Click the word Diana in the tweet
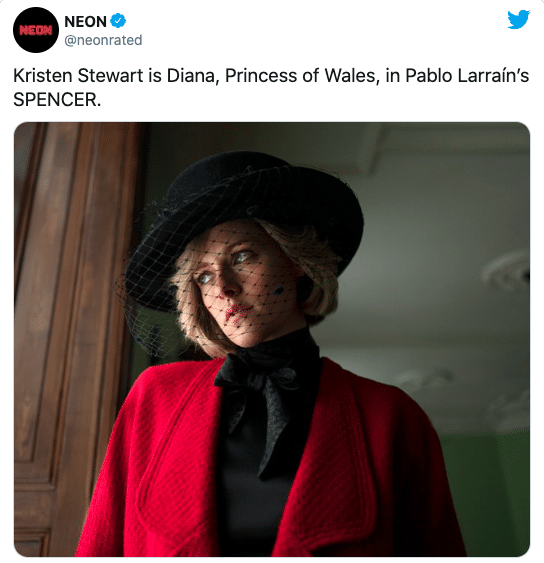This screenshot has width=544, height=563. tap(190, 76)
